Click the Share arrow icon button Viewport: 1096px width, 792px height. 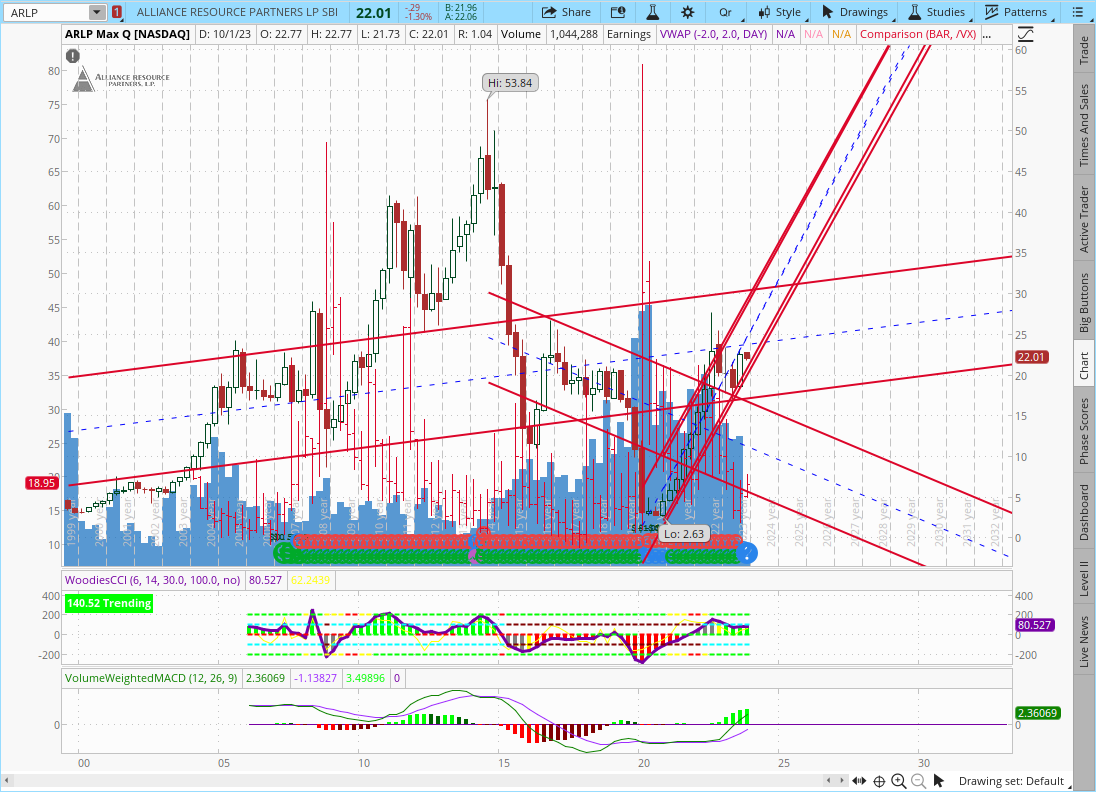pos(566,12)
